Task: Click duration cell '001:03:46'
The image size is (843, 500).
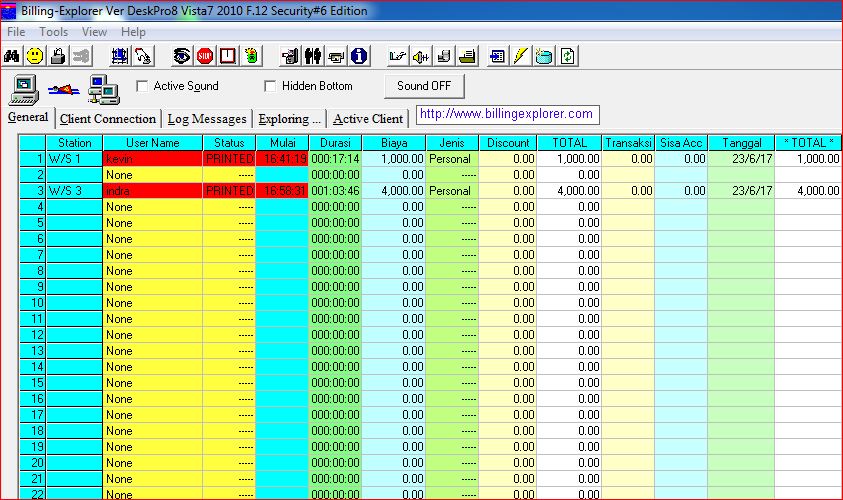Action: pyautogui.click(x=335, y=191)
